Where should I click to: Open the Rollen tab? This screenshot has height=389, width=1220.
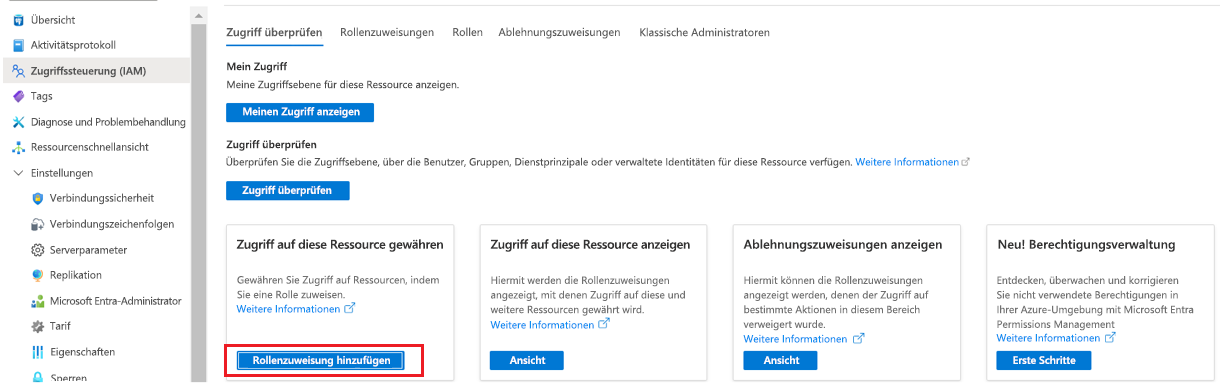tap(467, 32)
